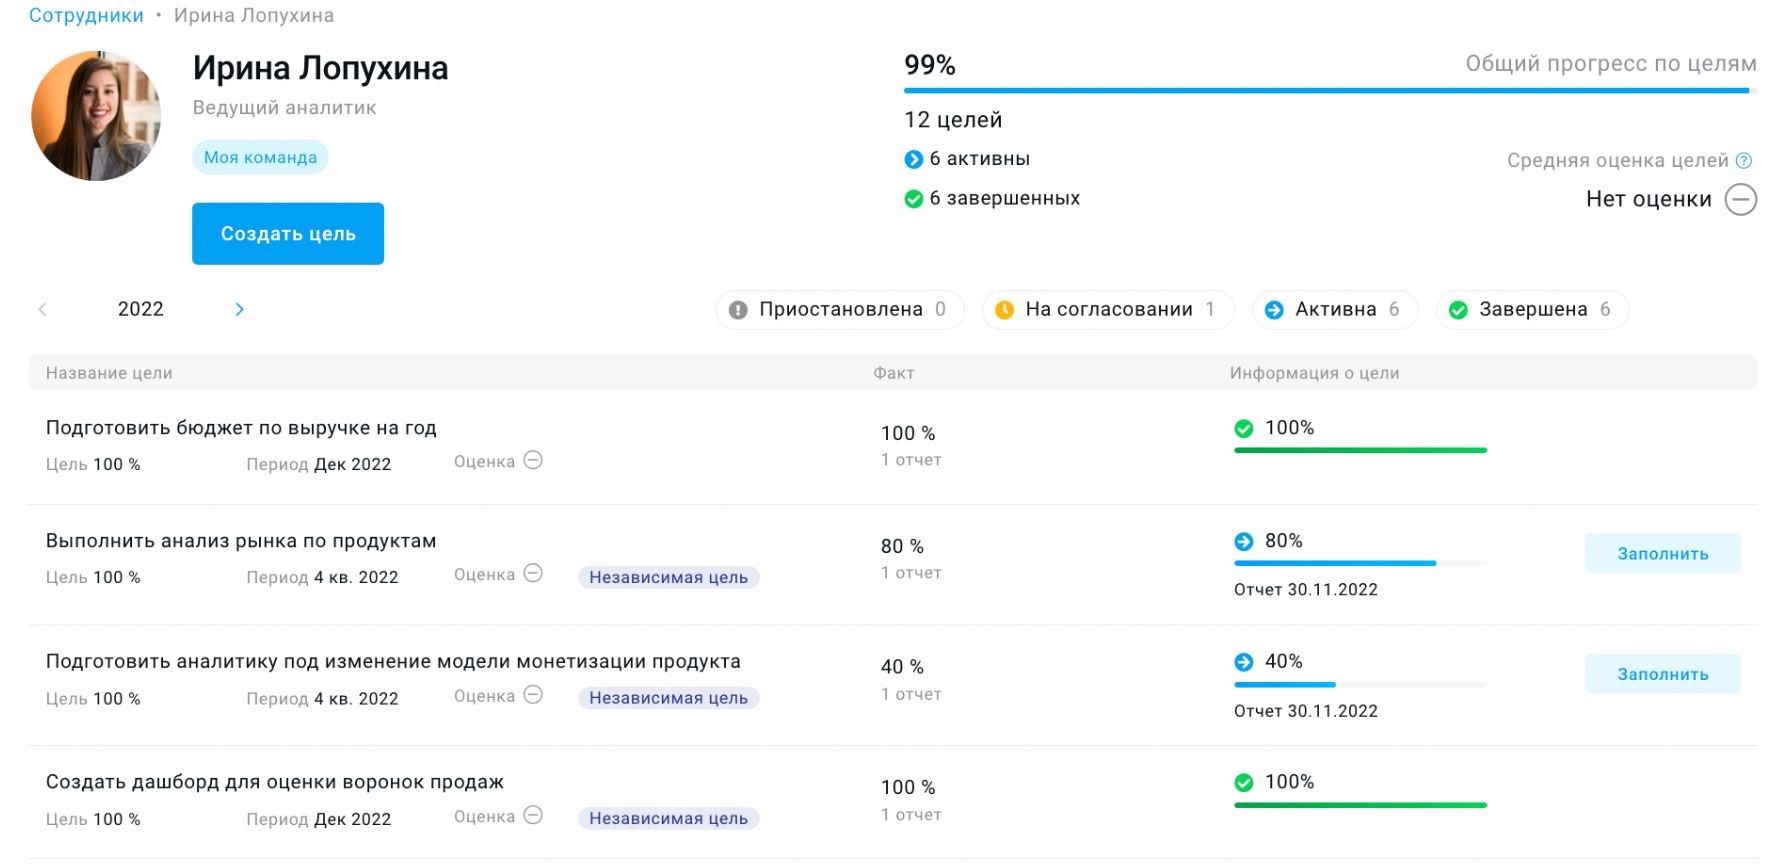Click the Оценка icon for Выполнить анализ рынка
This screenshot has height=864, width=1768.
point(534,574)
